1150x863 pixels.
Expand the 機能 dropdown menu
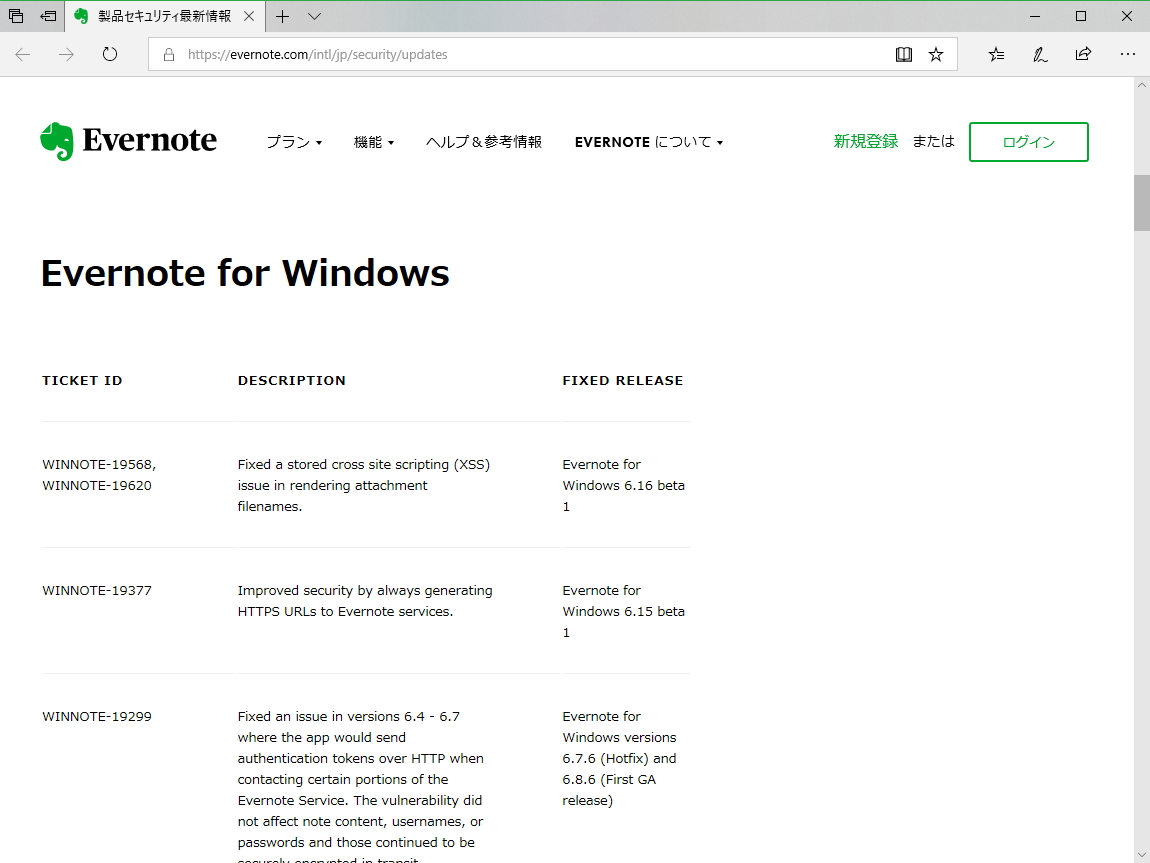coord(373,142)
